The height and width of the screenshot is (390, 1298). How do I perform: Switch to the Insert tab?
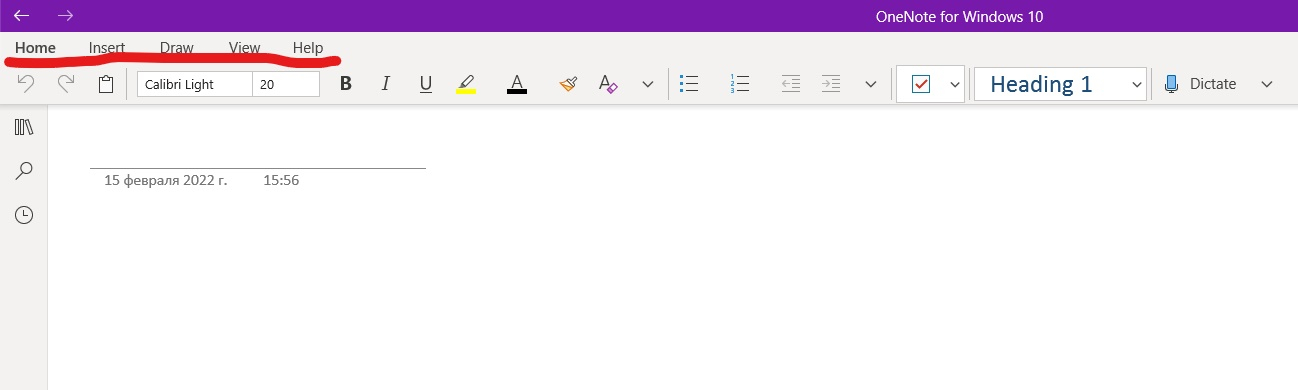click(107, 48)
